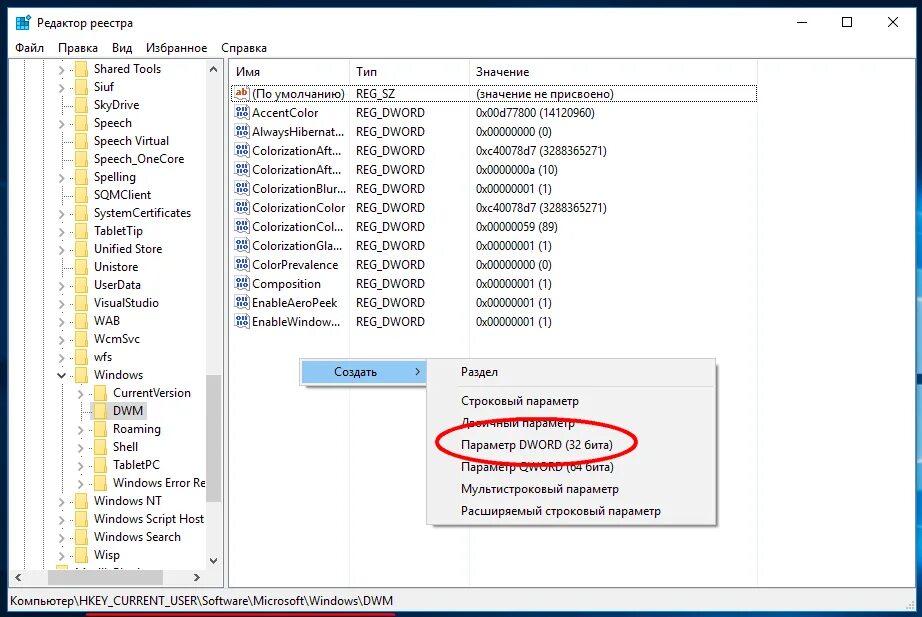Click horizontal scrollbar right arrow
This screenshot has height=617, width=922.
[197, 578]
